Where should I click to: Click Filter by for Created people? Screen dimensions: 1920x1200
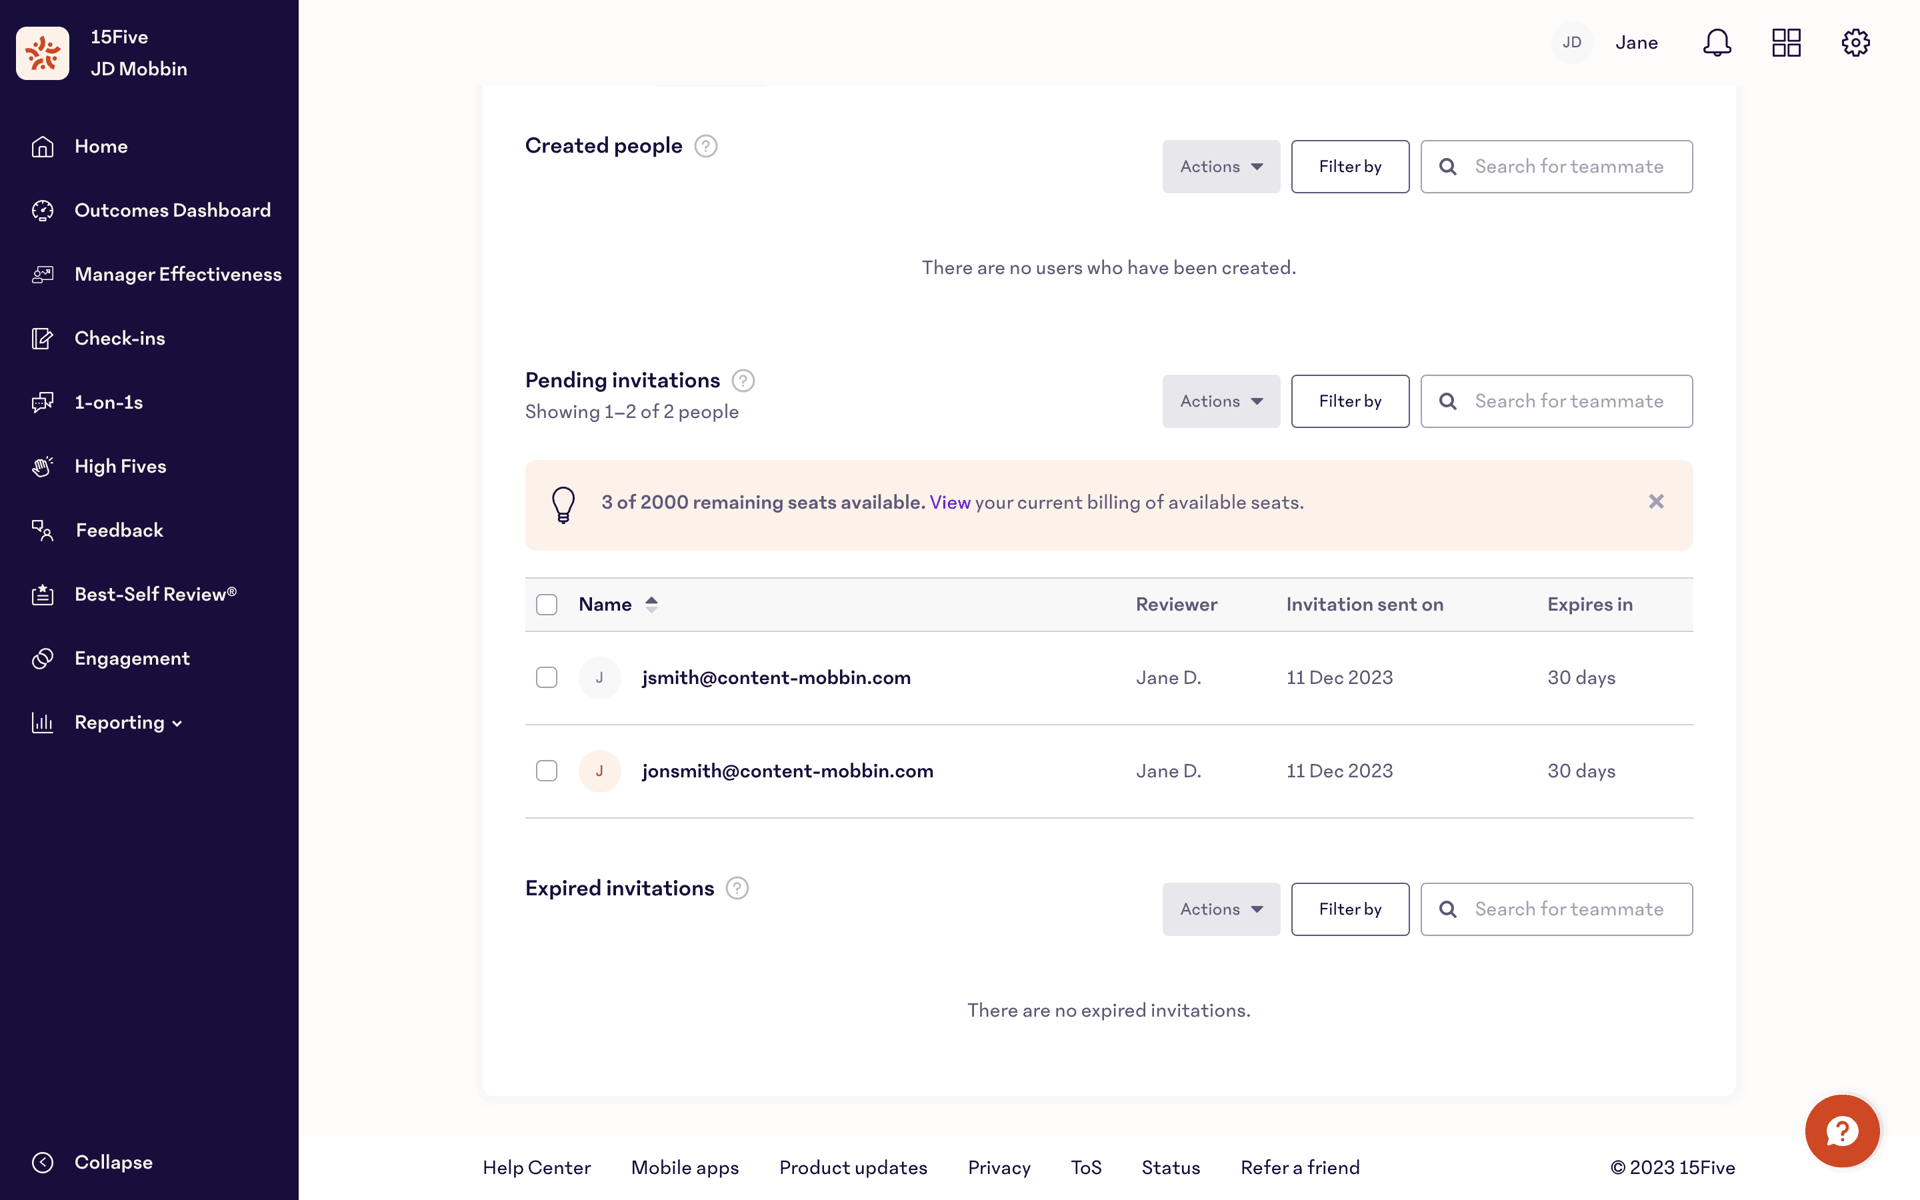point(1350,167)
